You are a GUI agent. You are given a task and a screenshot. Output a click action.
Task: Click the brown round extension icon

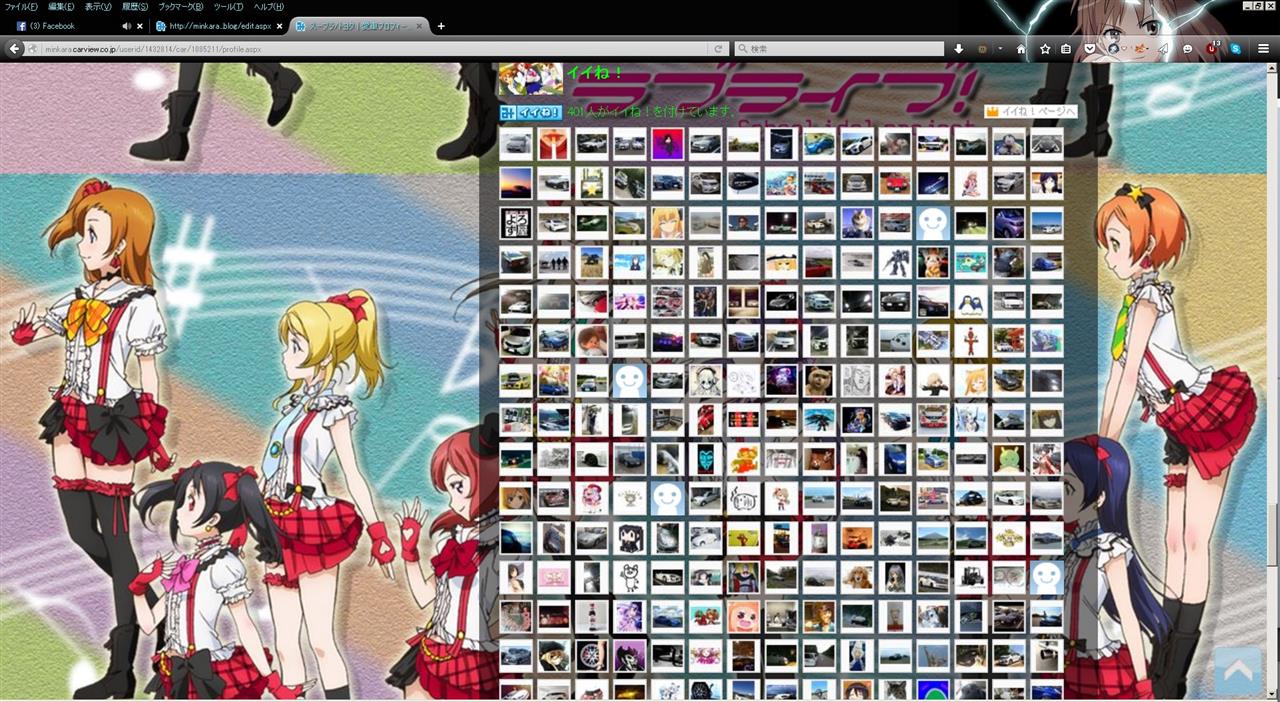(x=982, y=48)
